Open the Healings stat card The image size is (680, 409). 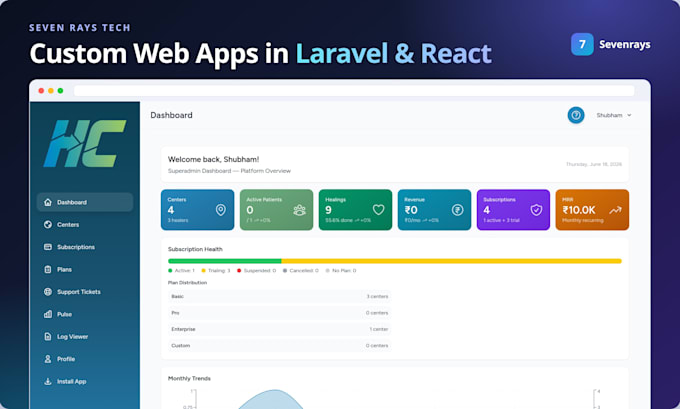point(355,210)
